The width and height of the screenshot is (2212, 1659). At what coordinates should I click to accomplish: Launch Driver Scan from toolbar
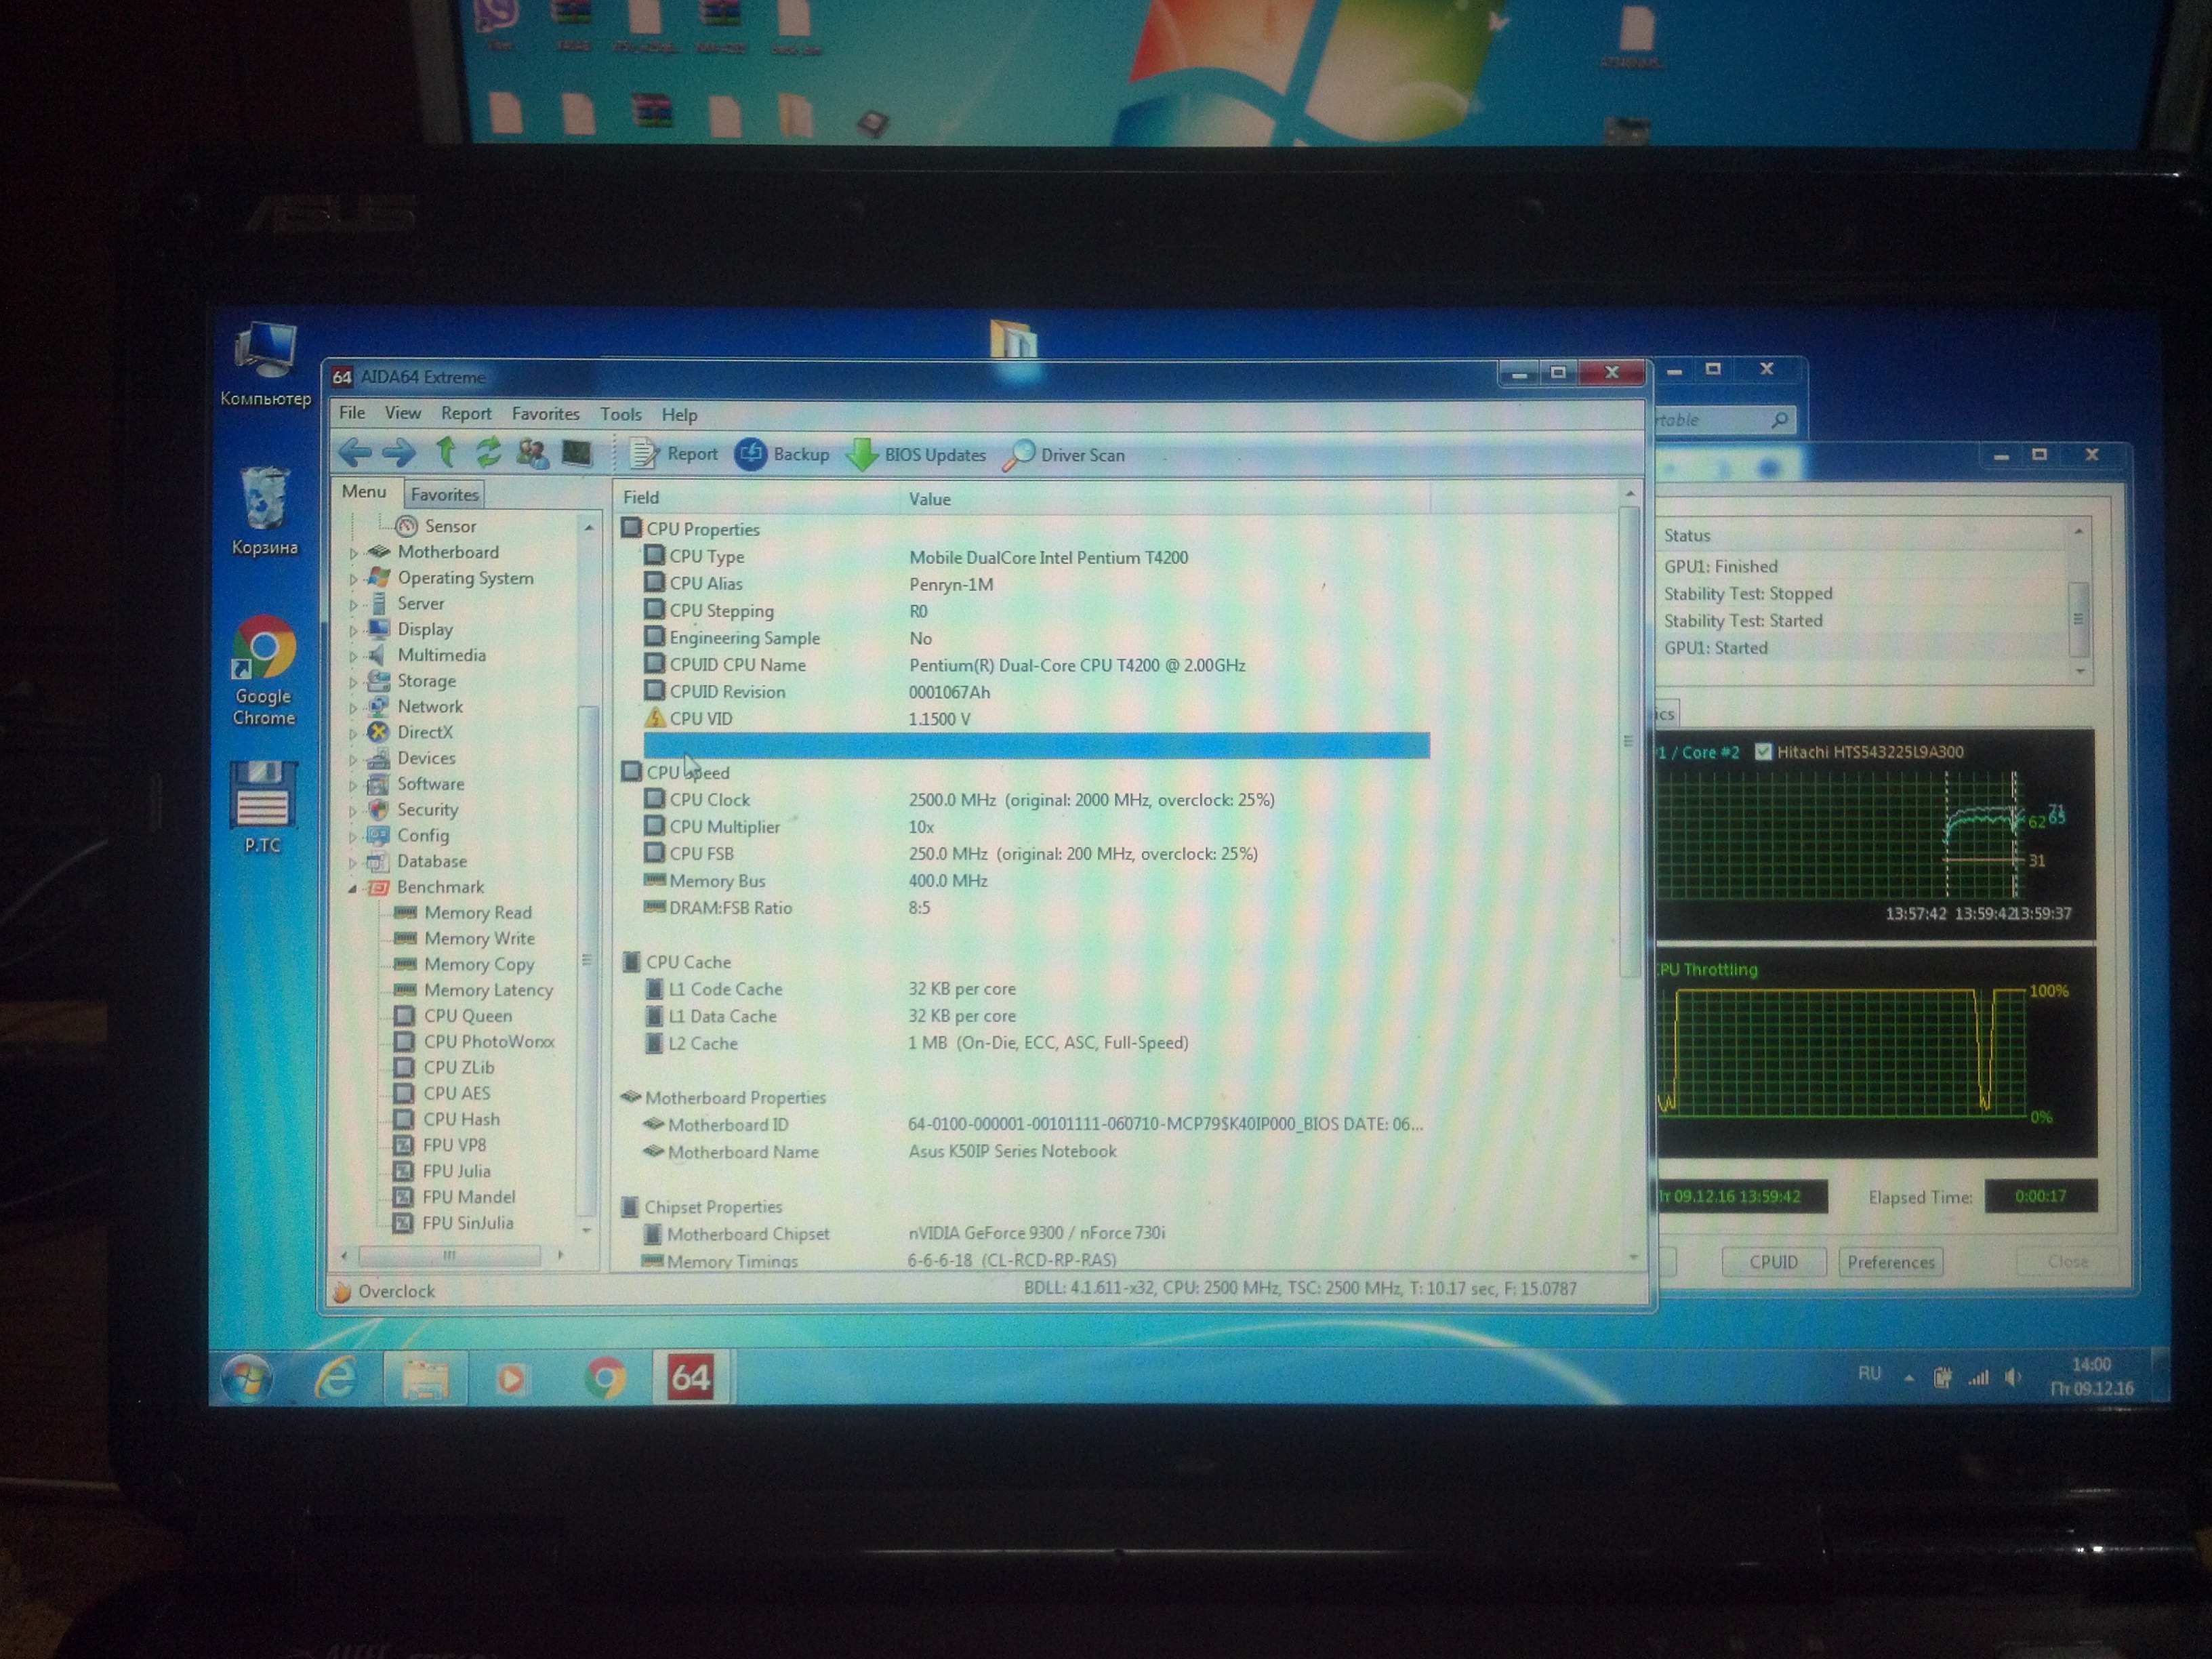tap(1064, 455)
